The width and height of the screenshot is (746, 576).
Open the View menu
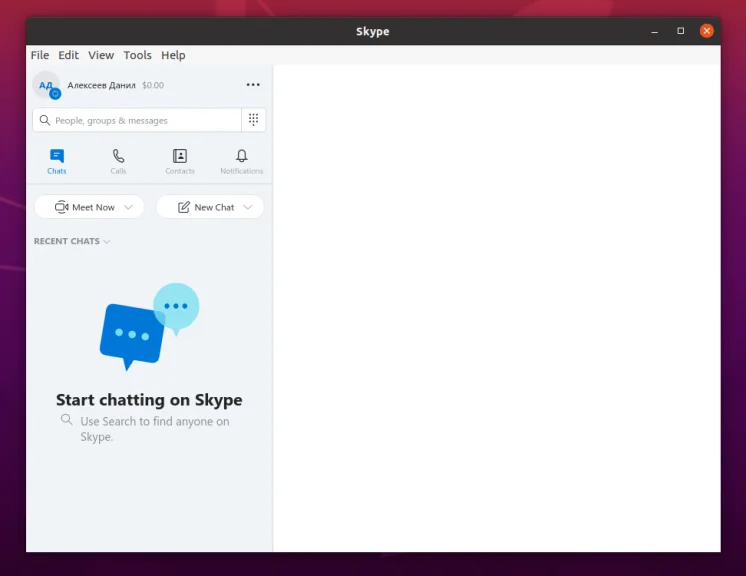[101, 55]
